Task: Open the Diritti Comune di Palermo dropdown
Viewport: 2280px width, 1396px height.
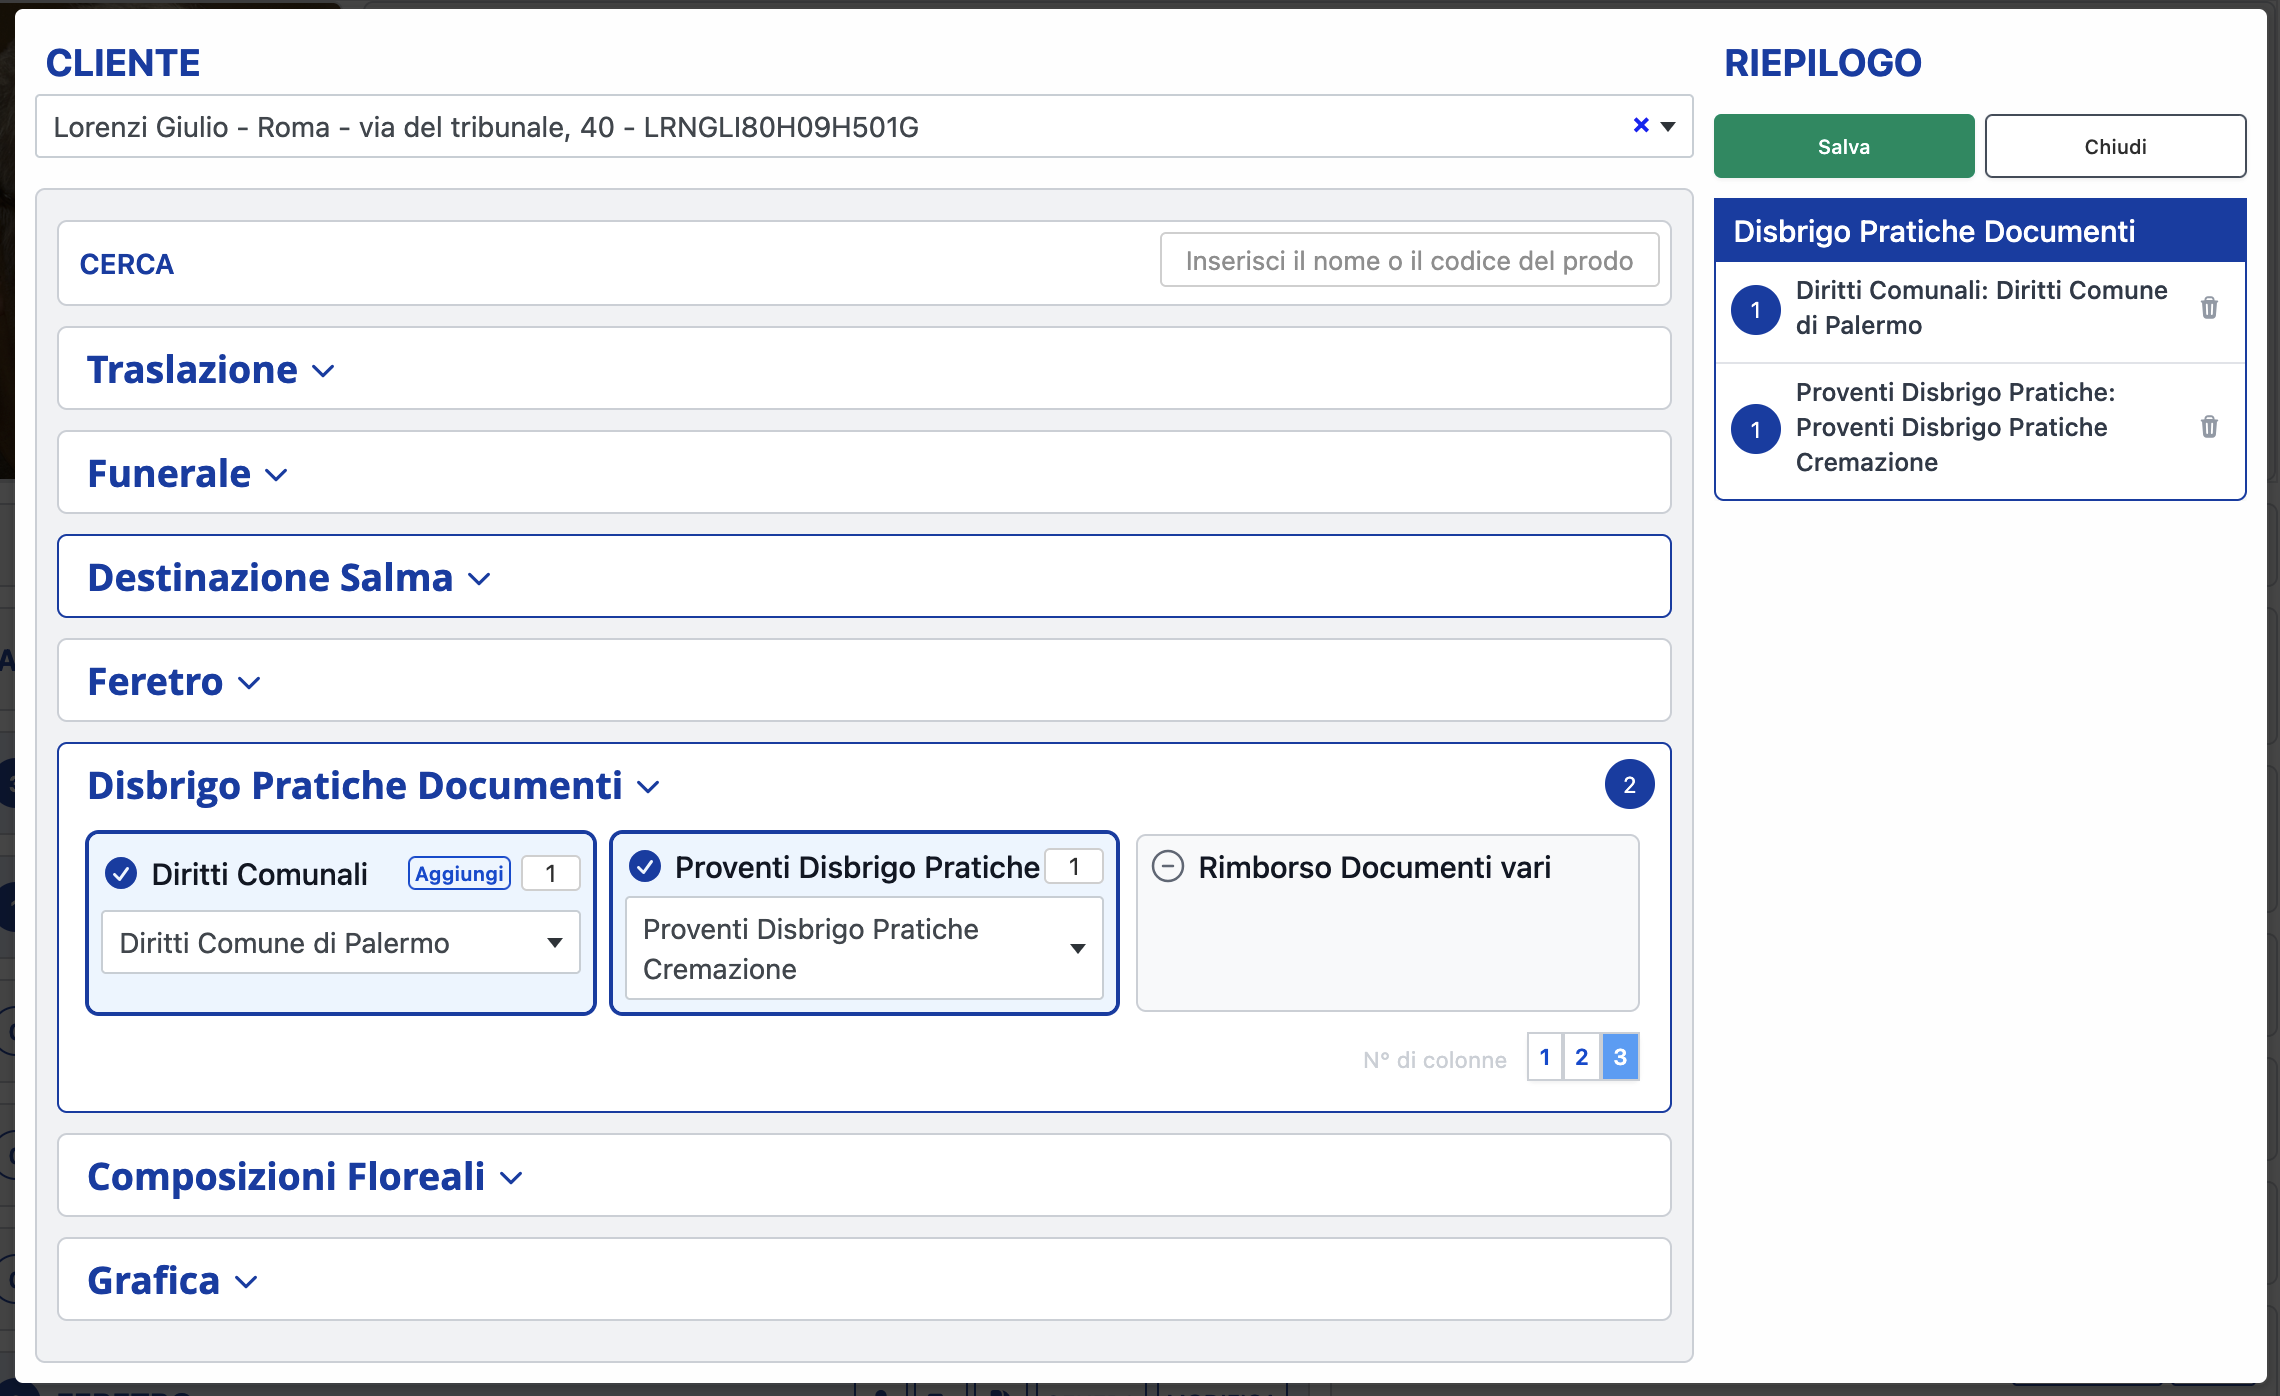Action: click(x=340, y=942)
